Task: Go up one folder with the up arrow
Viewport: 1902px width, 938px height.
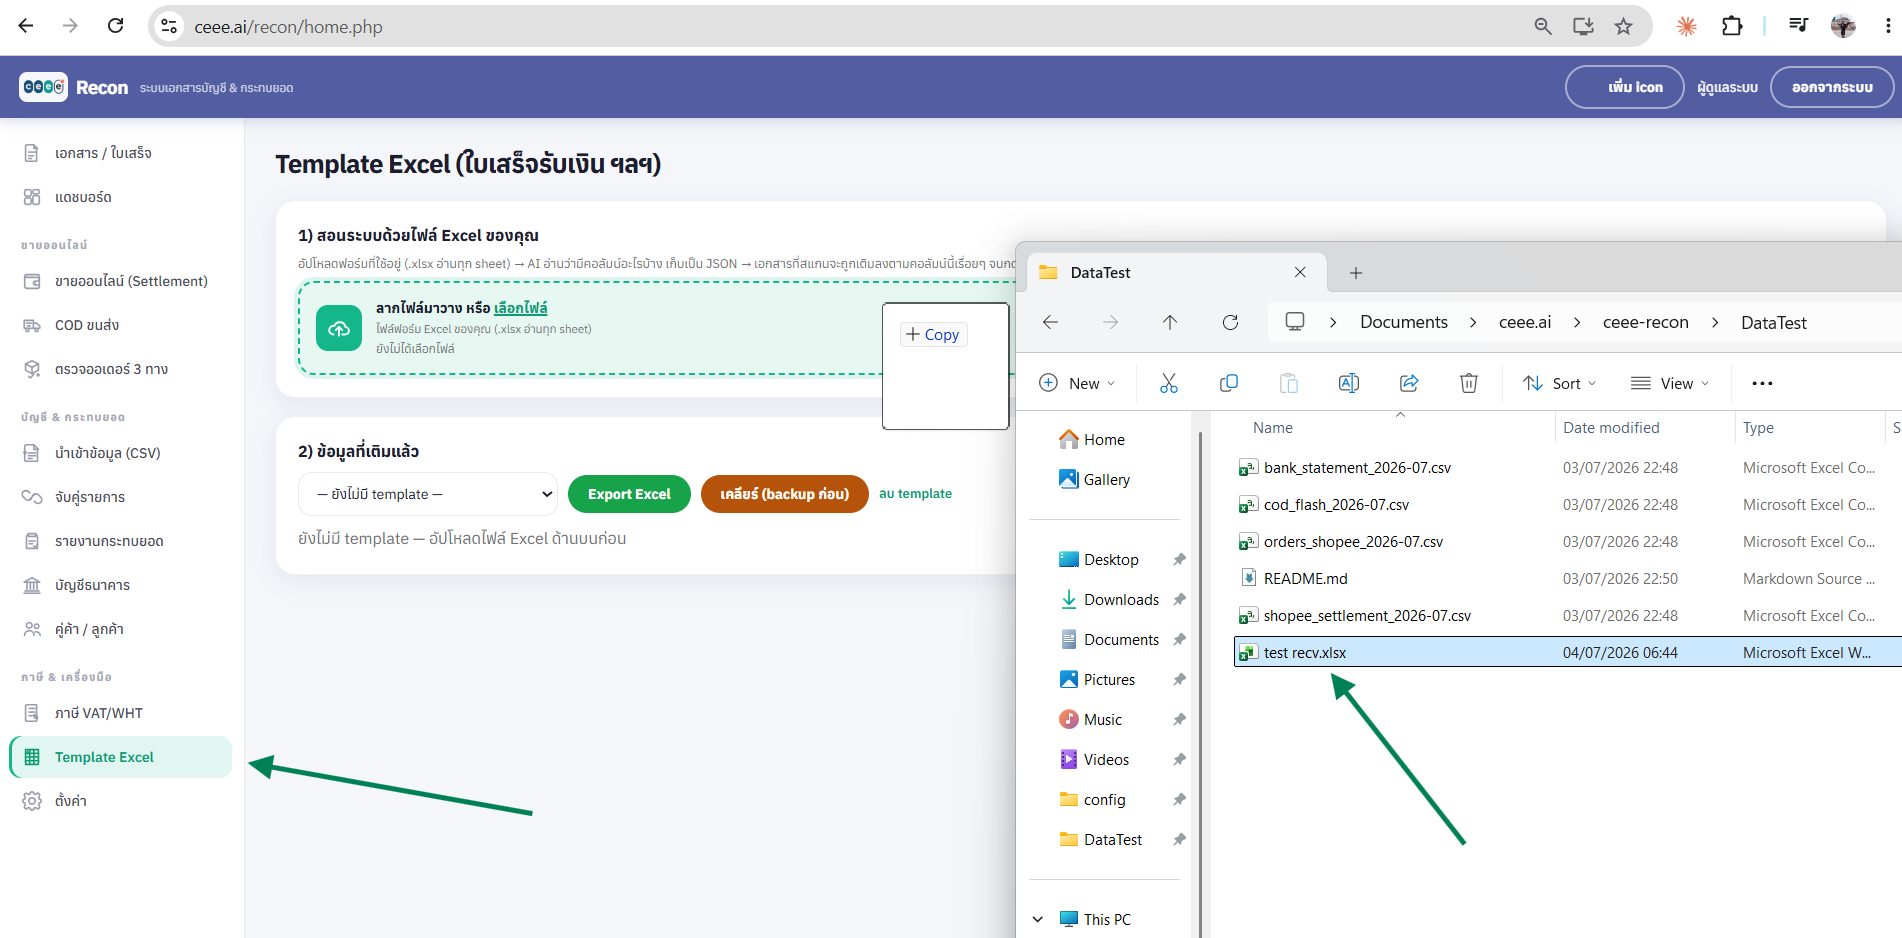Action: click(1170, 322)
